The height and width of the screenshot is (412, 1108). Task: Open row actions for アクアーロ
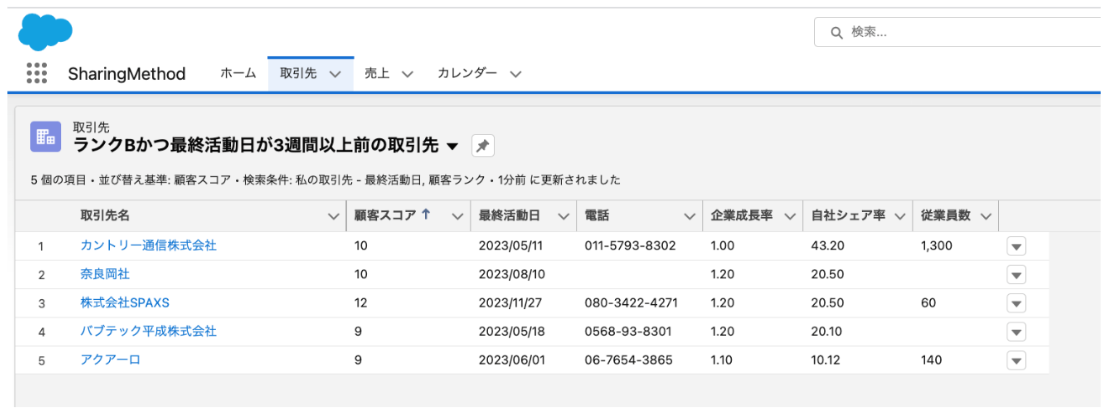[x=1016, y=360]
